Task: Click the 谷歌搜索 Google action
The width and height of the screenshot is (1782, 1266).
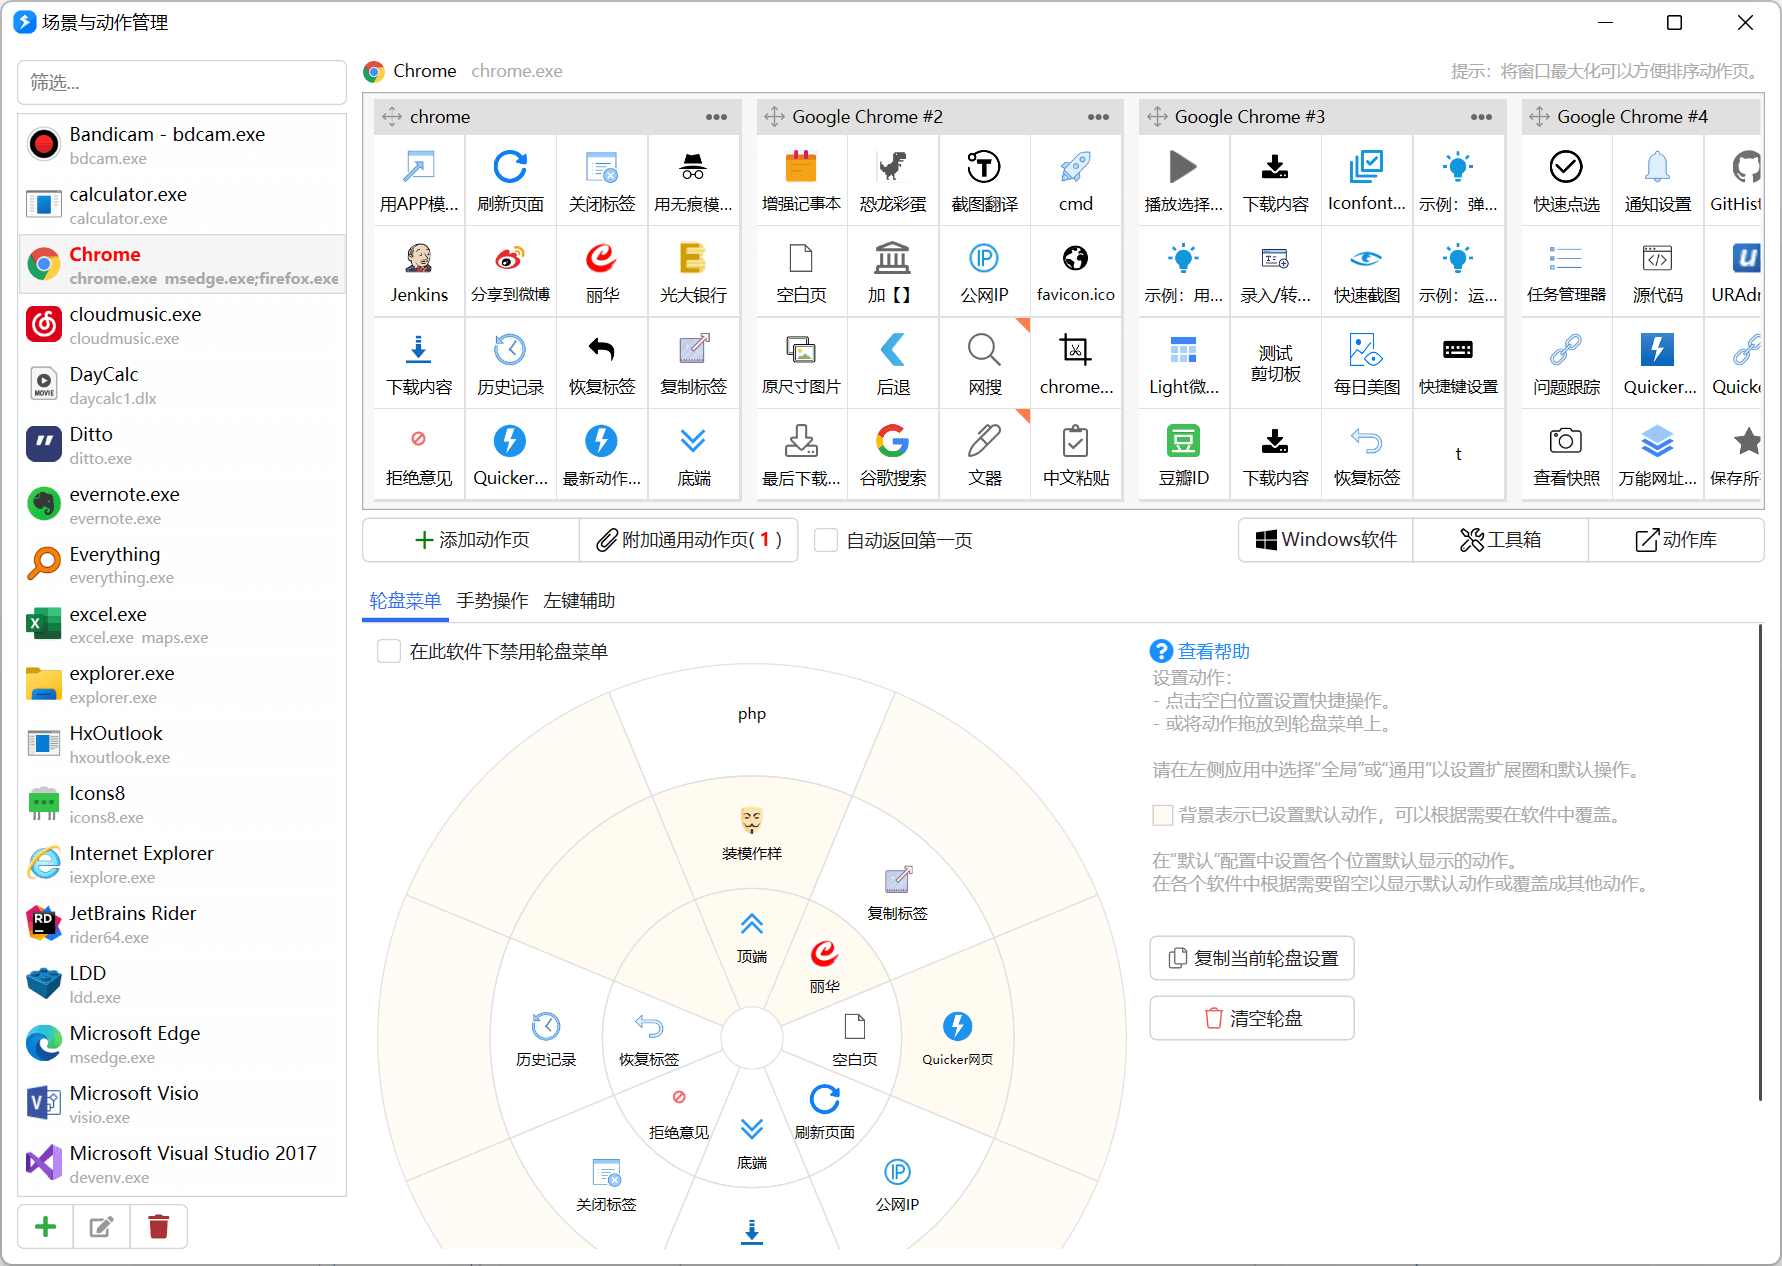Action: [893, 455]
